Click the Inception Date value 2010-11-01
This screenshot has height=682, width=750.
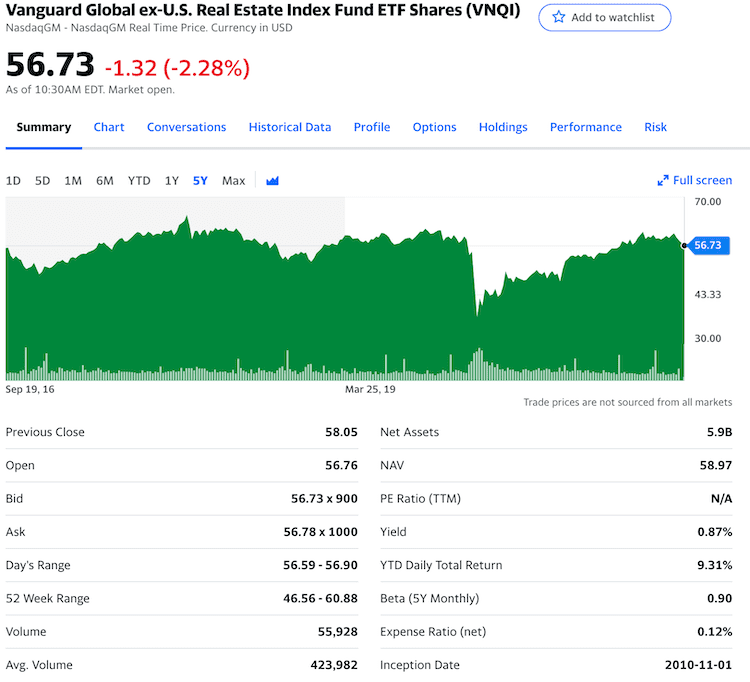(x=698, y=665)
